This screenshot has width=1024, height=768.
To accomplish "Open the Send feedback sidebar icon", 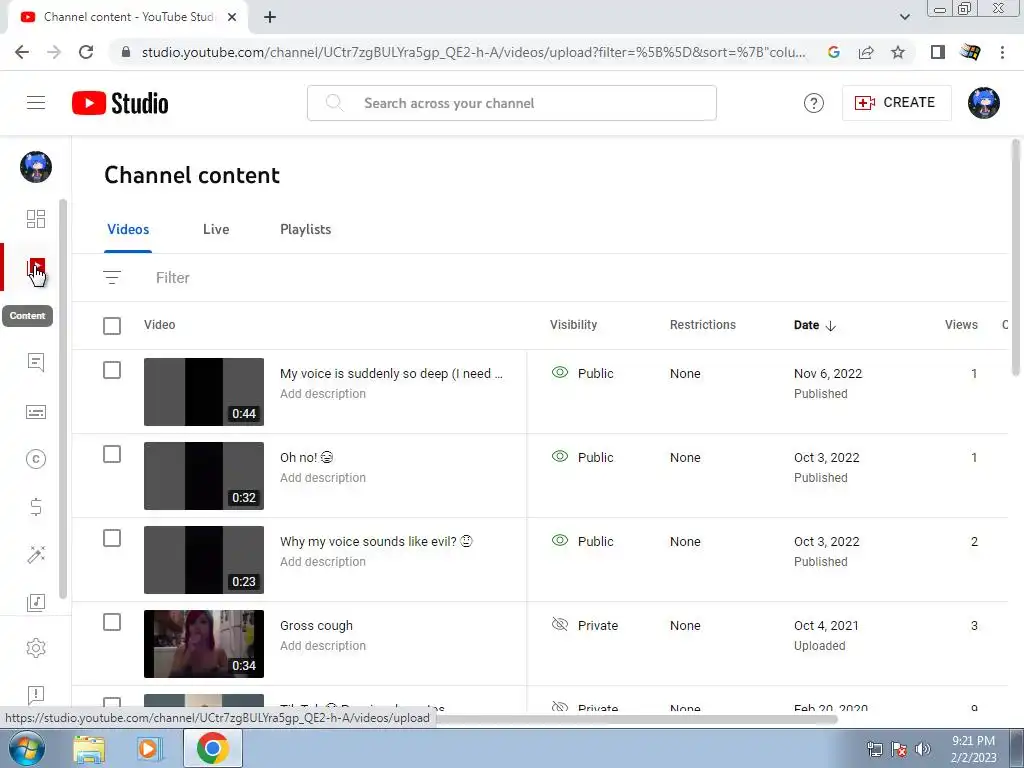I will coord(36,694).
